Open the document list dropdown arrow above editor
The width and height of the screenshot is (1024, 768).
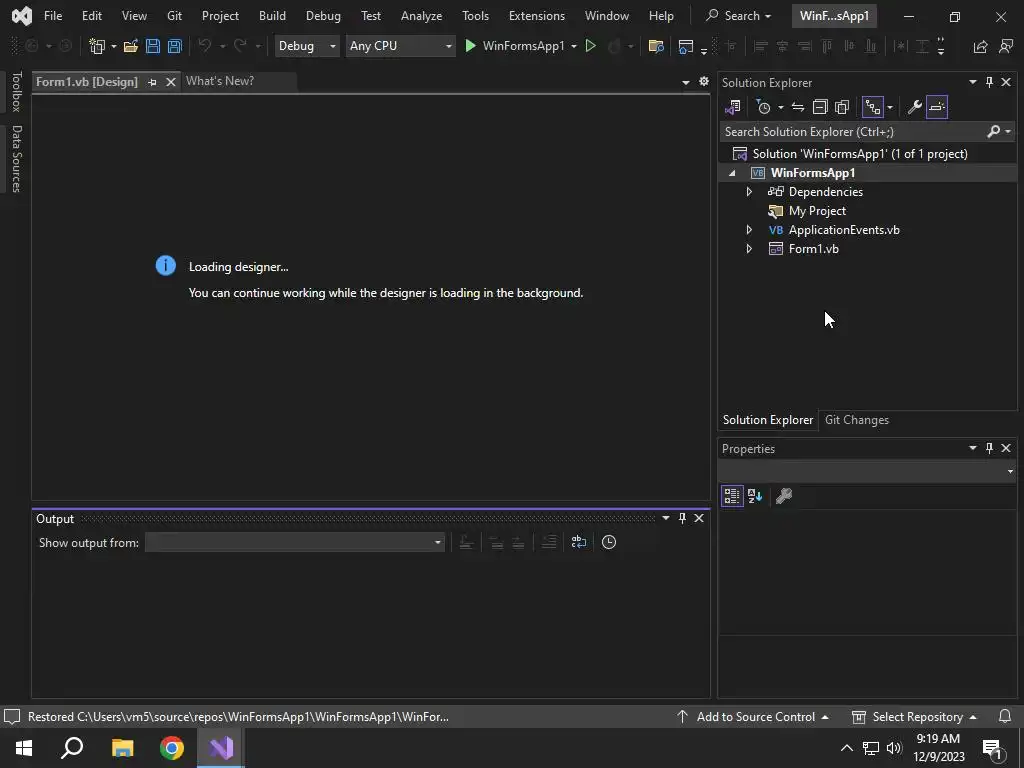click(685, 82)
